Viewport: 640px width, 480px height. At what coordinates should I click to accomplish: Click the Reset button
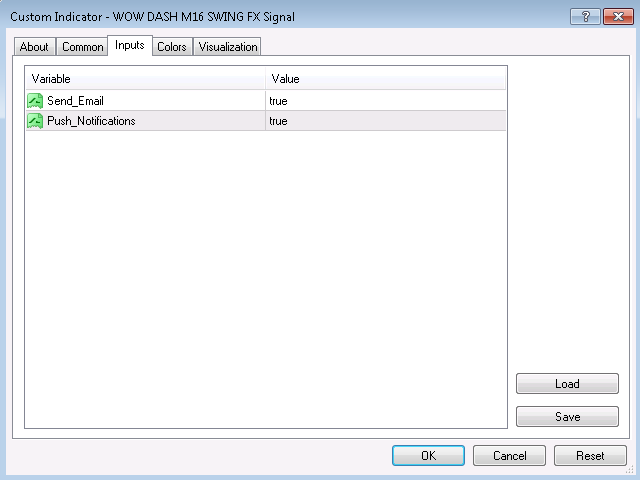pyautogui.click(x=590, y=456)
